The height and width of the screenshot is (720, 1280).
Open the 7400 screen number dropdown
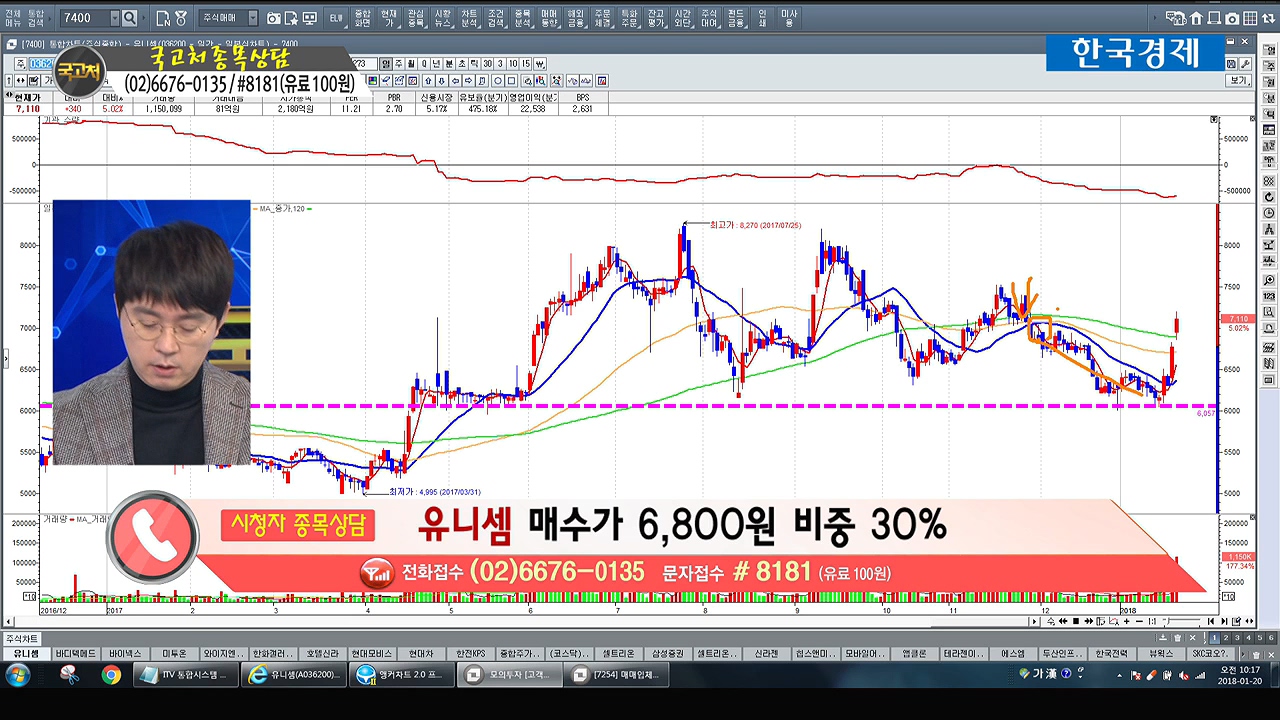115,18
